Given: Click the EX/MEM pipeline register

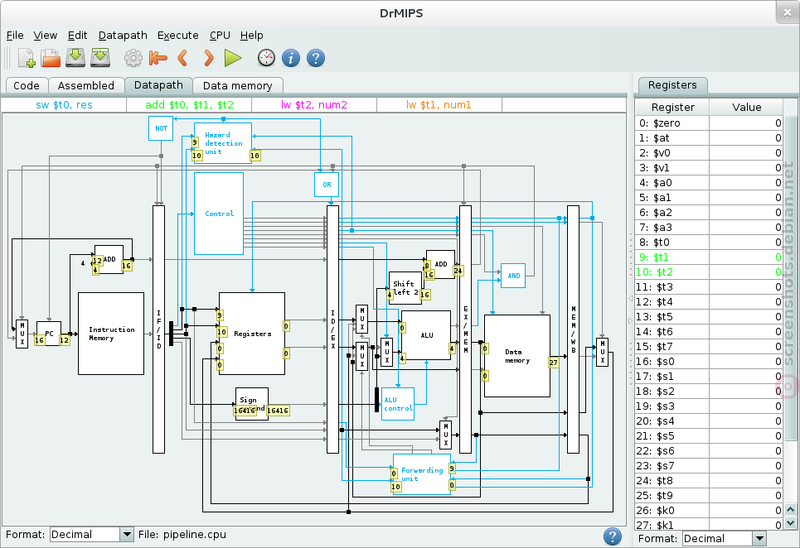Looking at the screenshot, I should tap(465, 329).
